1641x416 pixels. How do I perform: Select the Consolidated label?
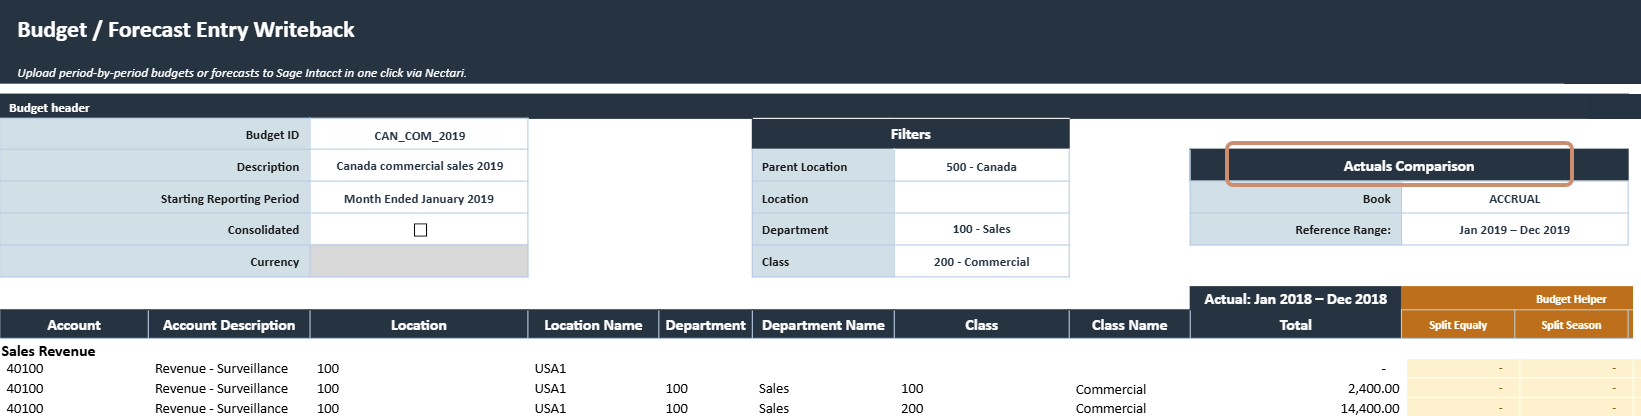tap(263, 230)
